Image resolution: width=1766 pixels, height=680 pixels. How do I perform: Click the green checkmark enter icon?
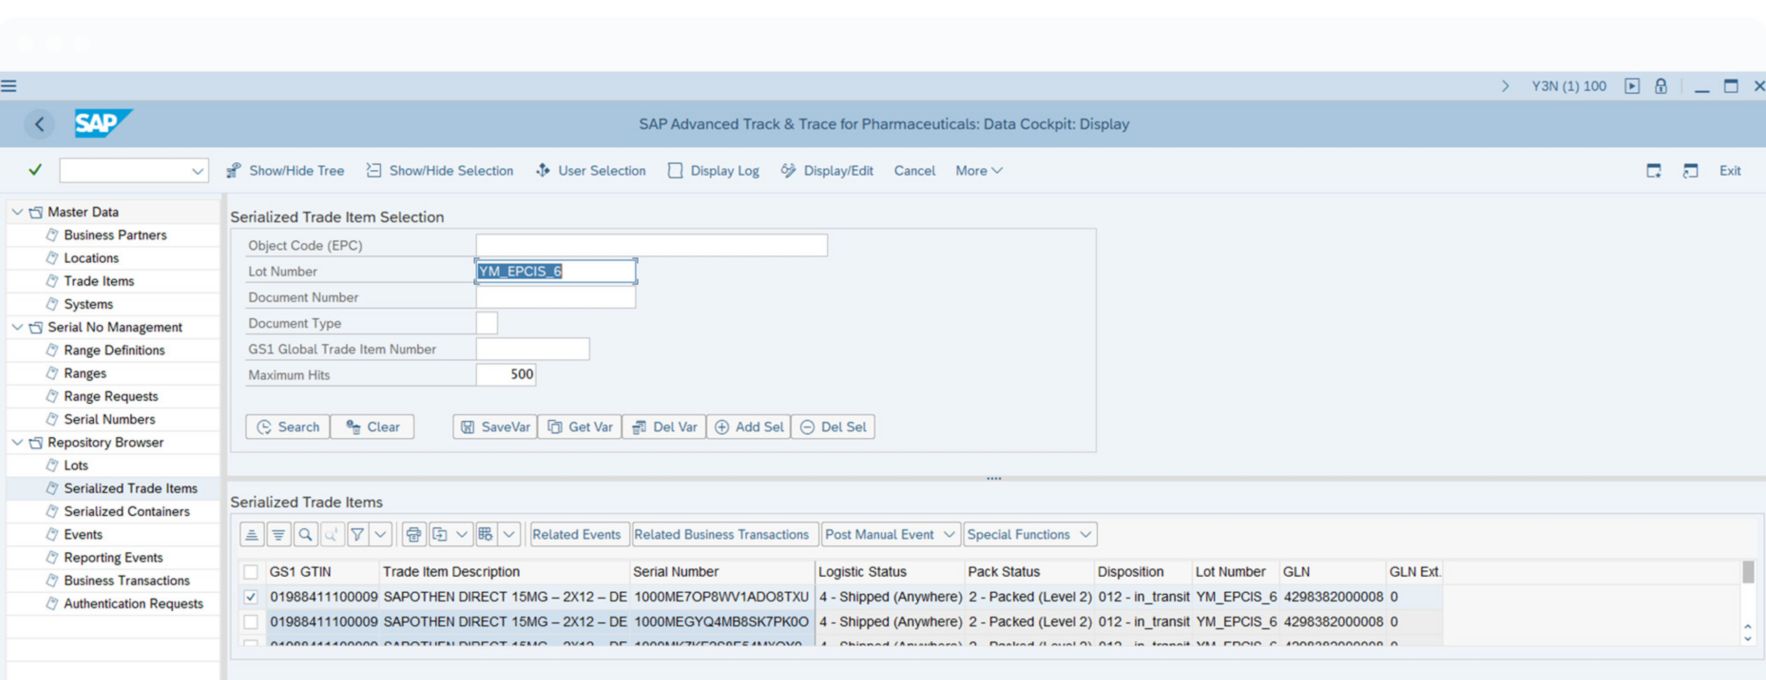35,170
